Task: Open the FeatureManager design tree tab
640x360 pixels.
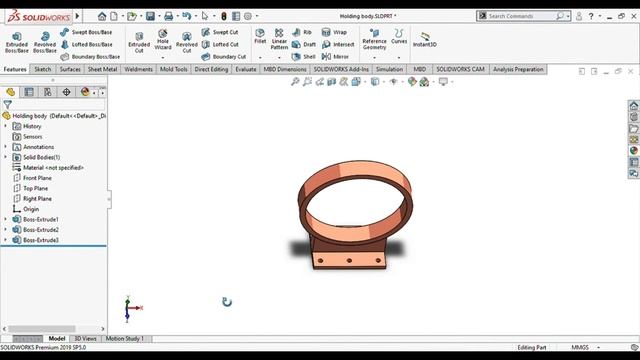Action: 11,92
